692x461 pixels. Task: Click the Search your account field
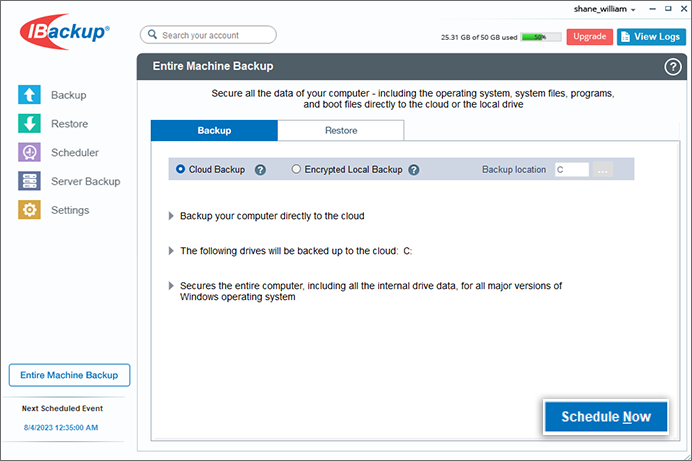coord(208,35)
